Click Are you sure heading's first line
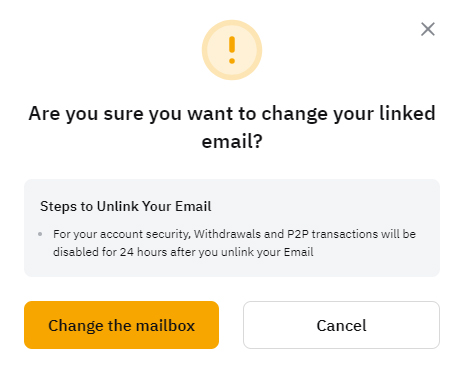Viewport: 459px width, 367px height. [x=232, y=114]
